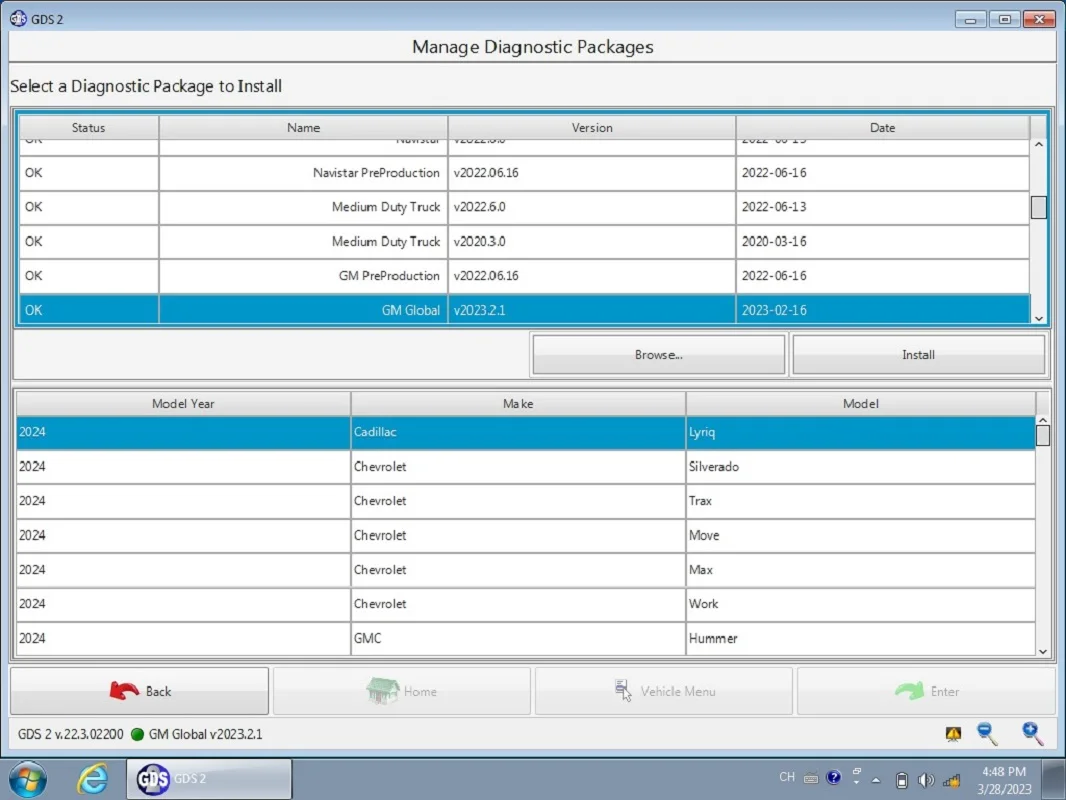Select the Chevrolet Work row
The width and height of the screenshot is (1066, 800).
[x=526, y=604]
